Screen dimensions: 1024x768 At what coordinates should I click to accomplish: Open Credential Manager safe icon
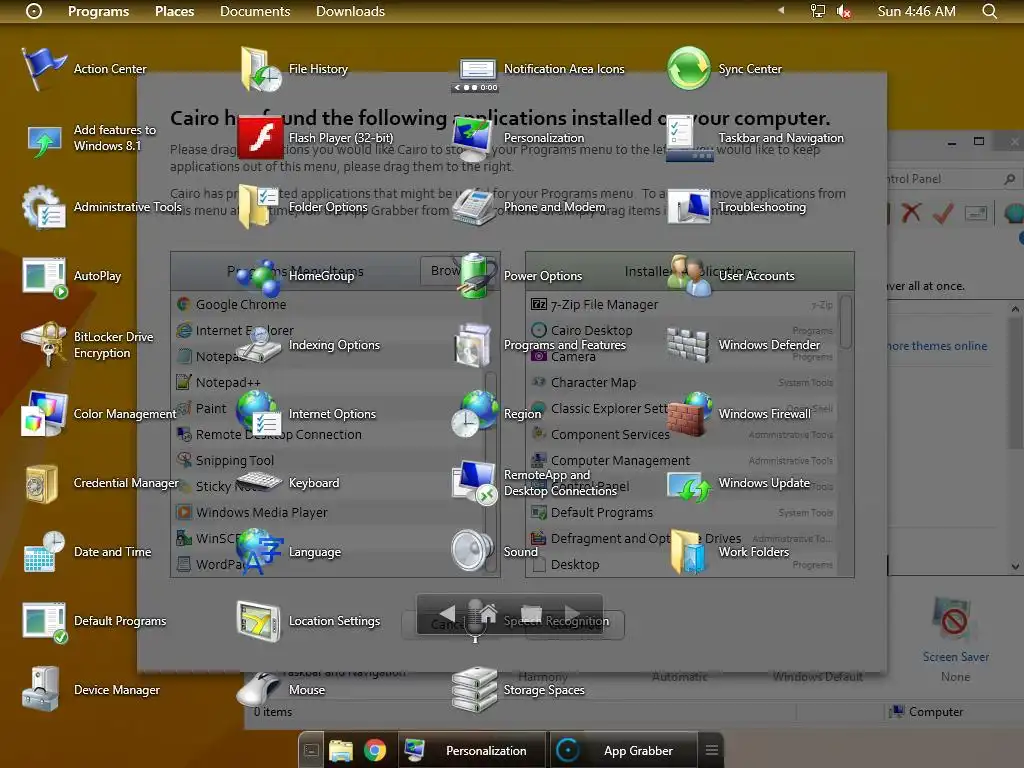tap(42, 483)
